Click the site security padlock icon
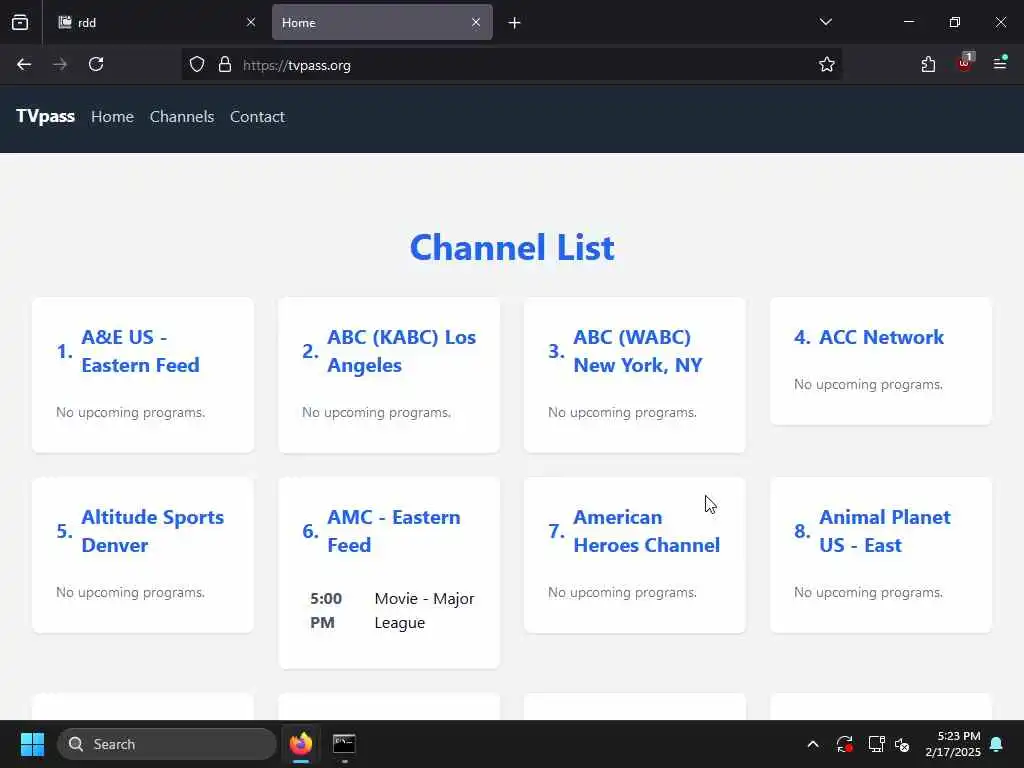 225,65
